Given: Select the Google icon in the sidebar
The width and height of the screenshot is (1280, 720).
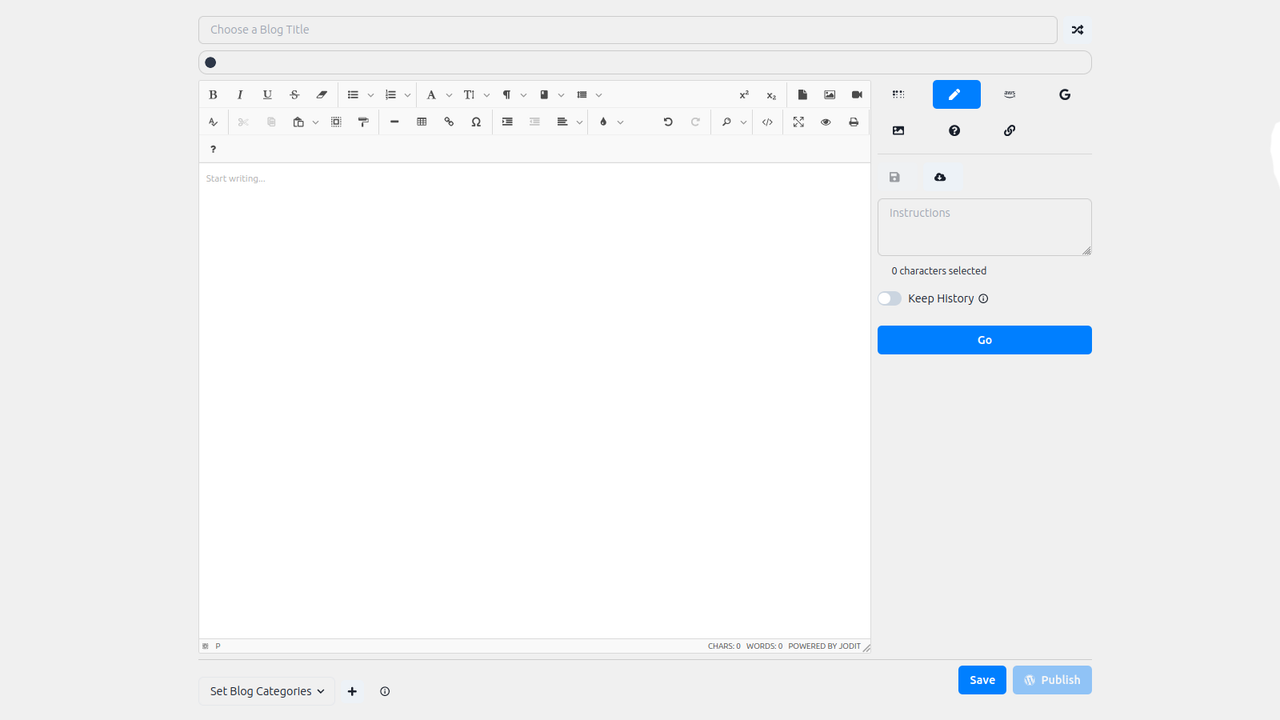Looking at the screenshot, I should click(1064, 94).
